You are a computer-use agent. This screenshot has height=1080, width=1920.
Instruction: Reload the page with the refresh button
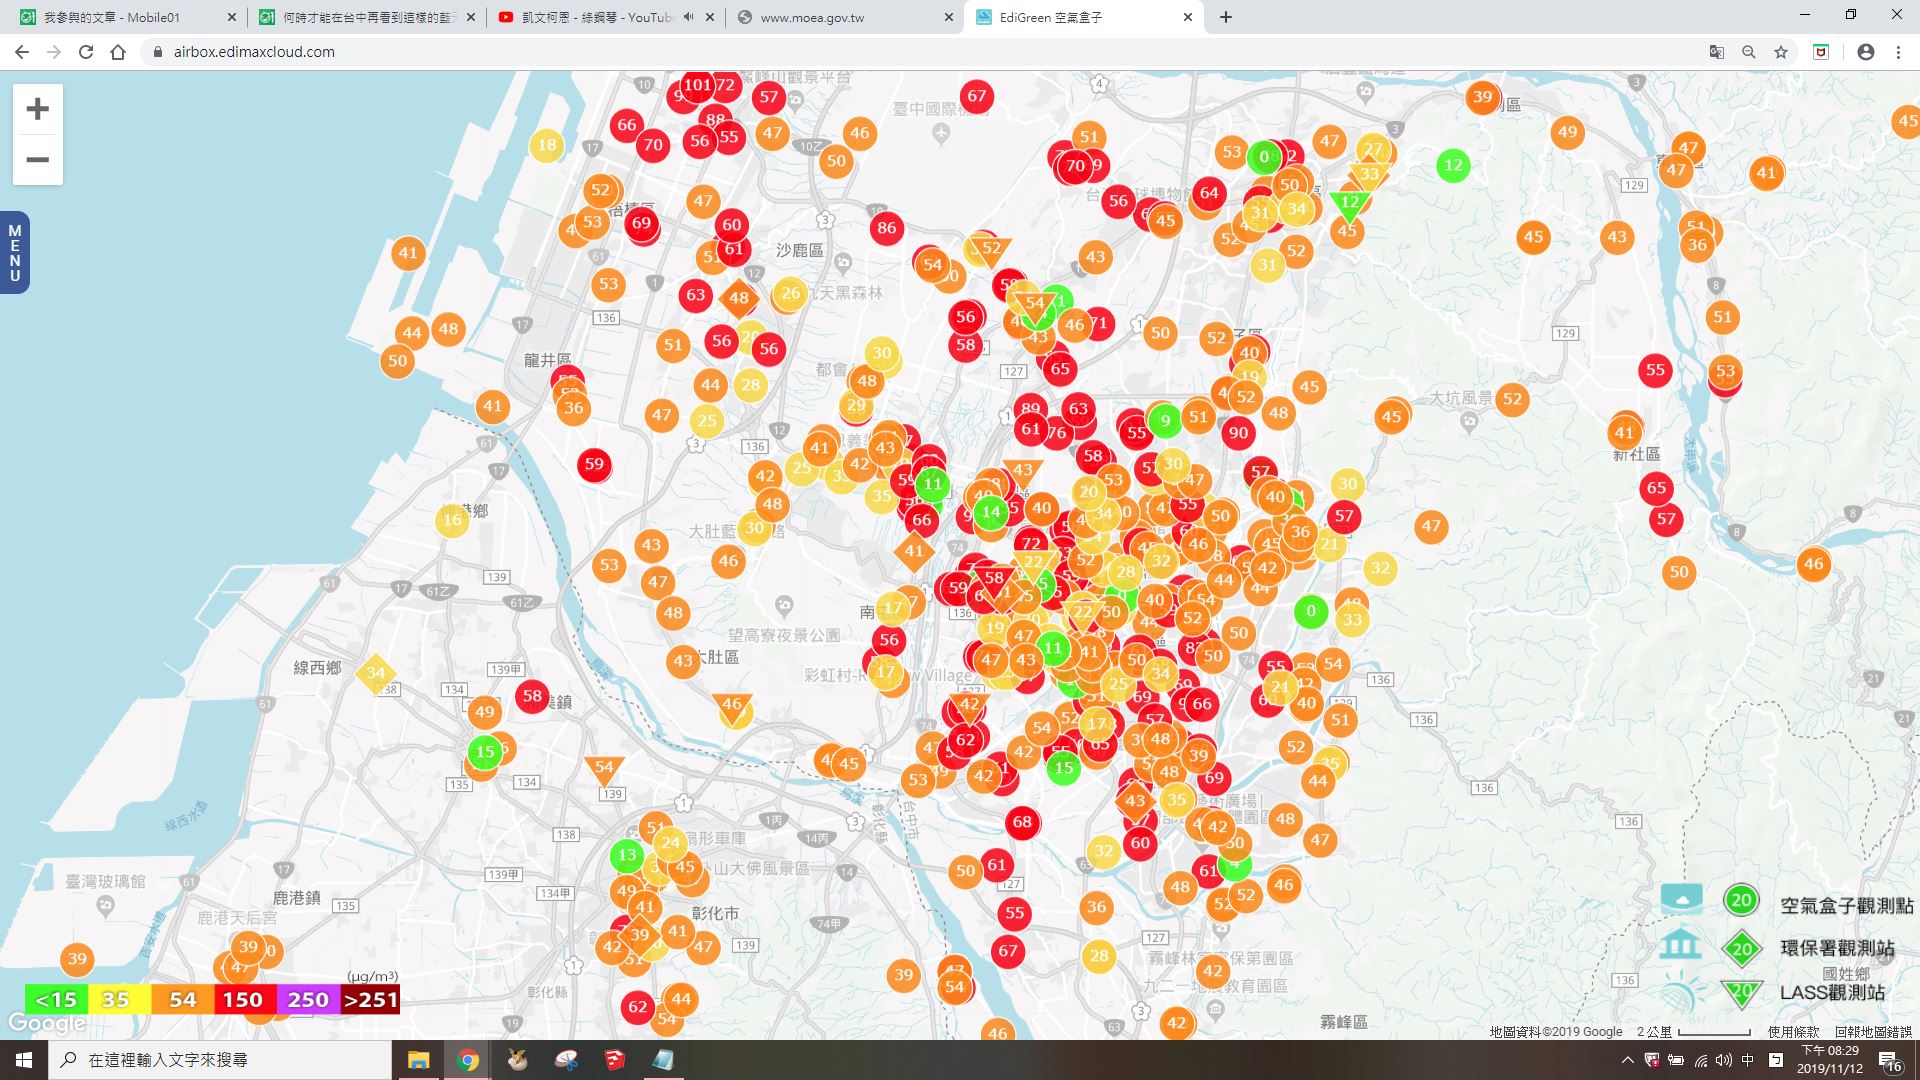[86, 52]
